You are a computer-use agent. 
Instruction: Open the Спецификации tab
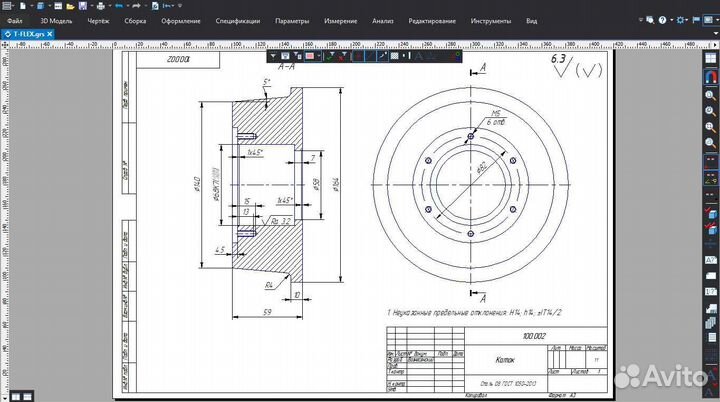click(x=237, y=21)
